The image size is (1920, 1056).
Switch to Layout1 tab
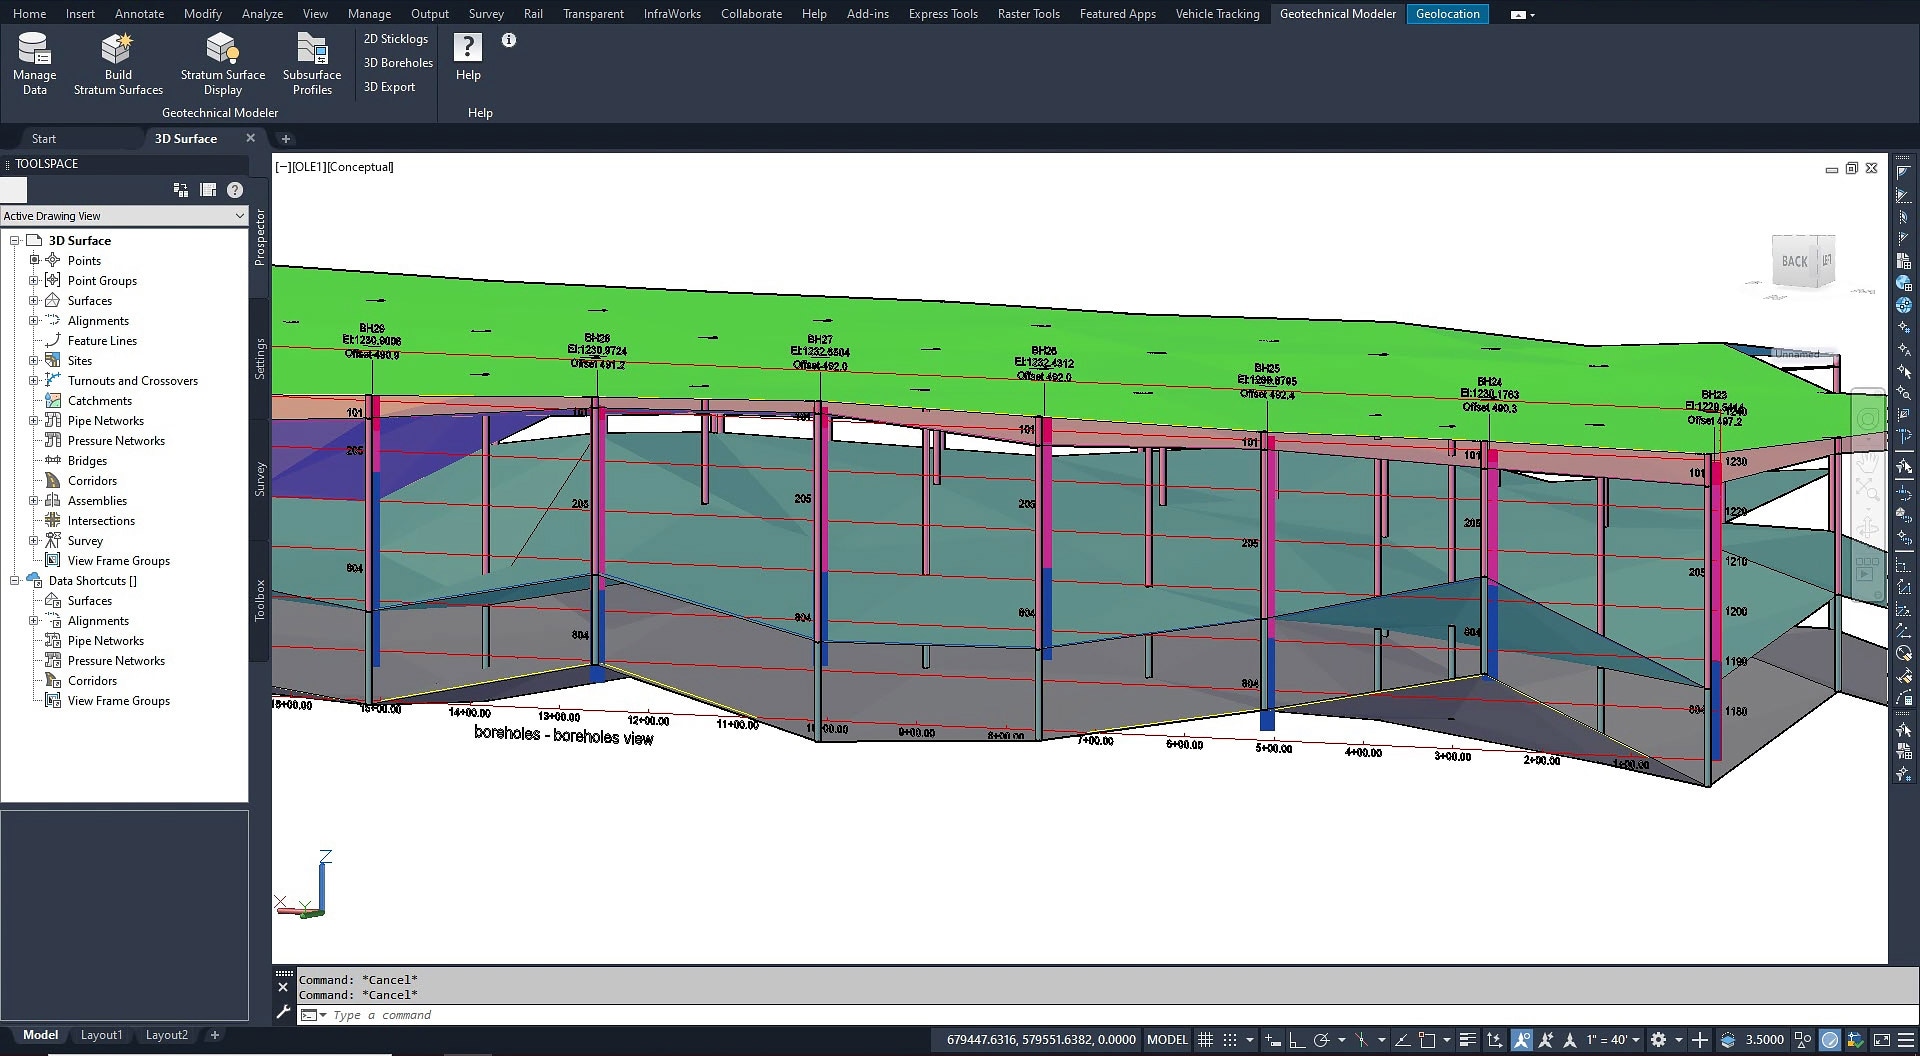pos(101,1035)
